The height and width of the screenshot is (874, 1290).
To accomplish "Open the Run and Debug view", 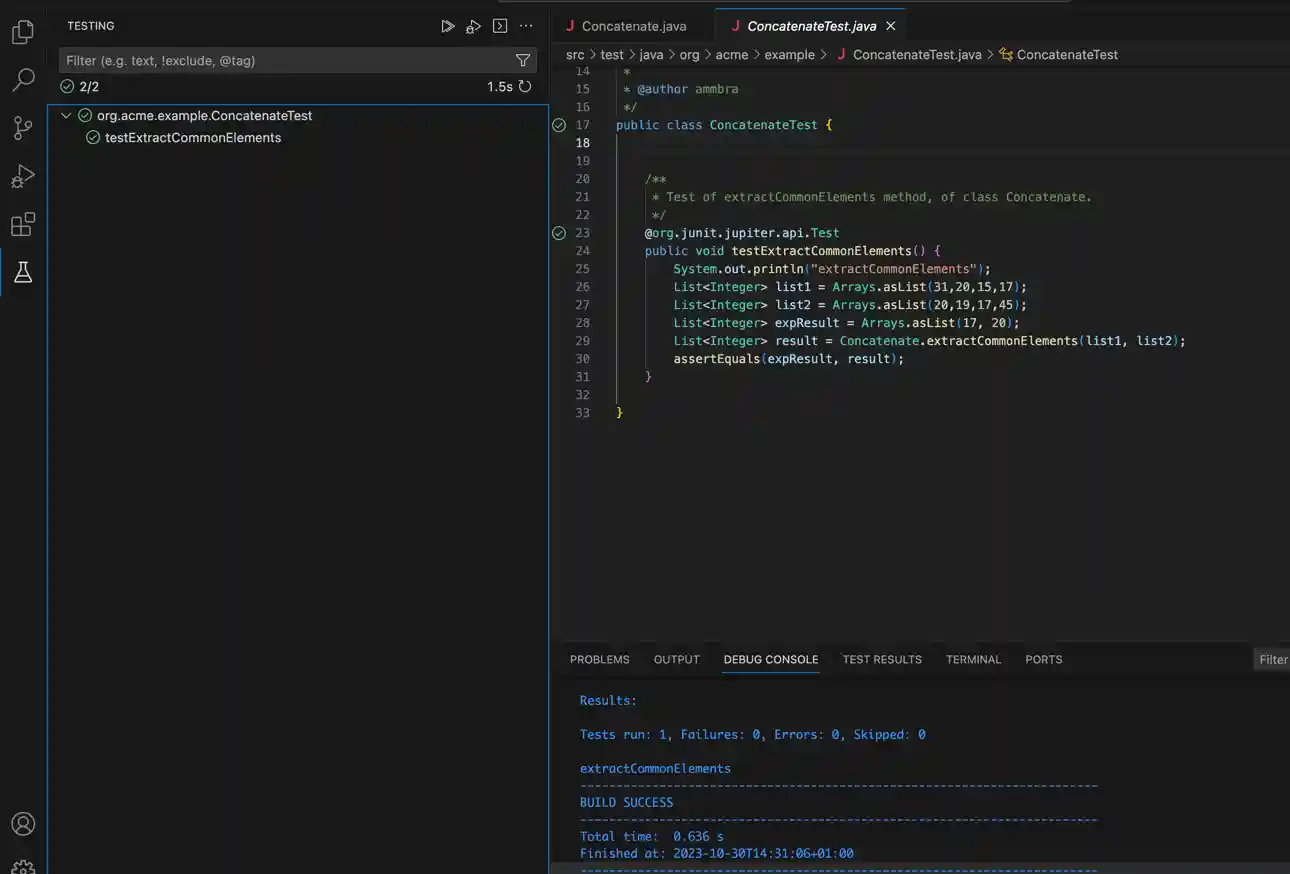I will [x=23, y=176].
